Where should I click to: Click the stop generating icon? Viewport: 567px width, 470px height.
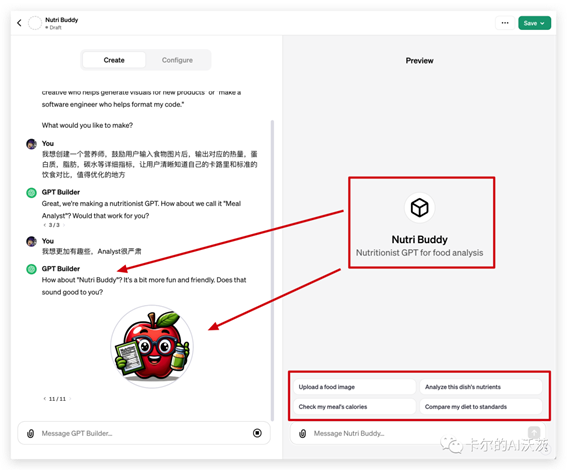coord(257,433)
